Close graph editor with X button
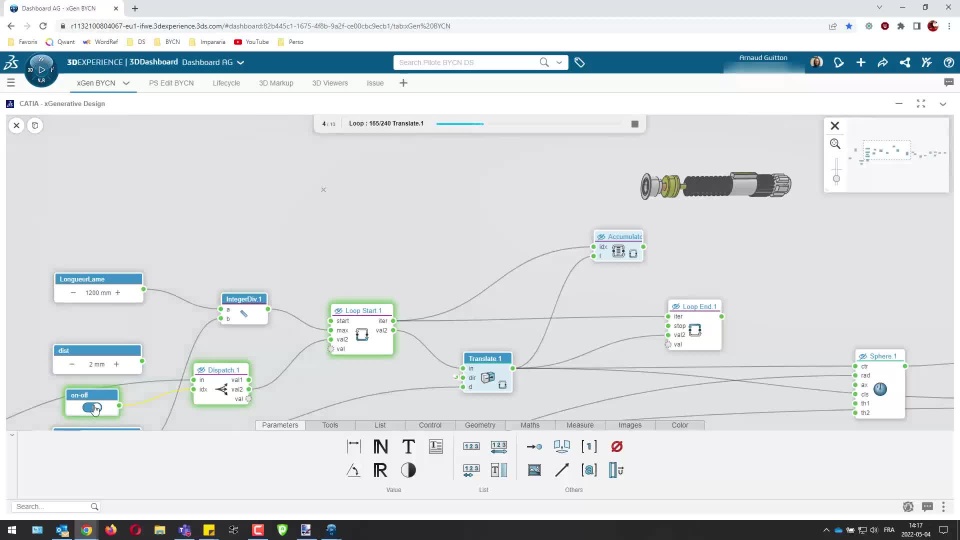The height and width of the screenshot is (540, 960). [x=17, y=126]
